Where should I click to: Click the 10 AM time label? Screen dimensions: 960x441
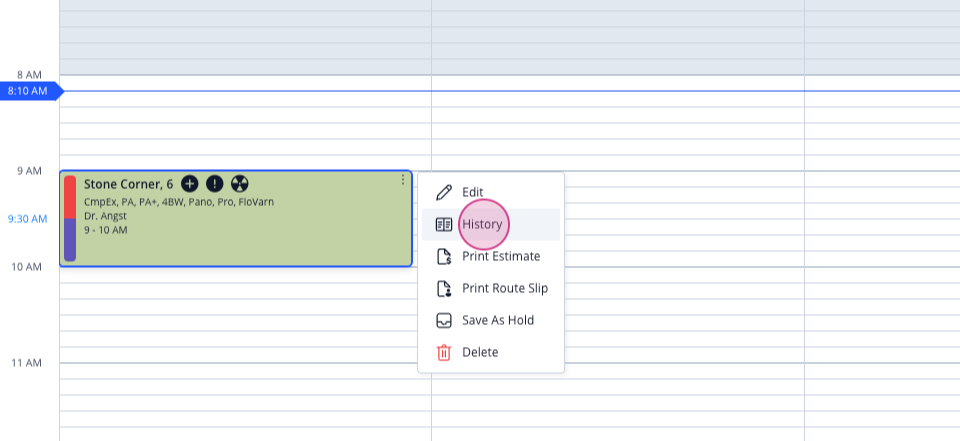(27, 266)
